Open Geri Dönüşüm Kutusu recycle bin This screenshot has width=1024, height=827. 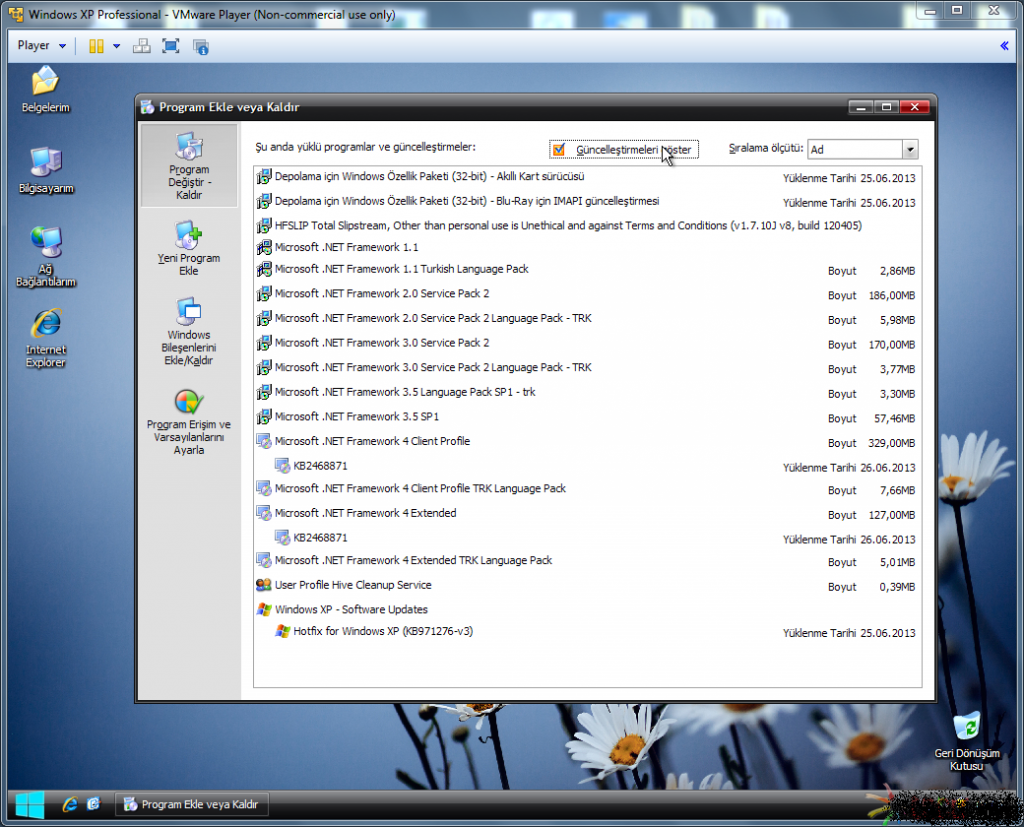tap(967, 742)
